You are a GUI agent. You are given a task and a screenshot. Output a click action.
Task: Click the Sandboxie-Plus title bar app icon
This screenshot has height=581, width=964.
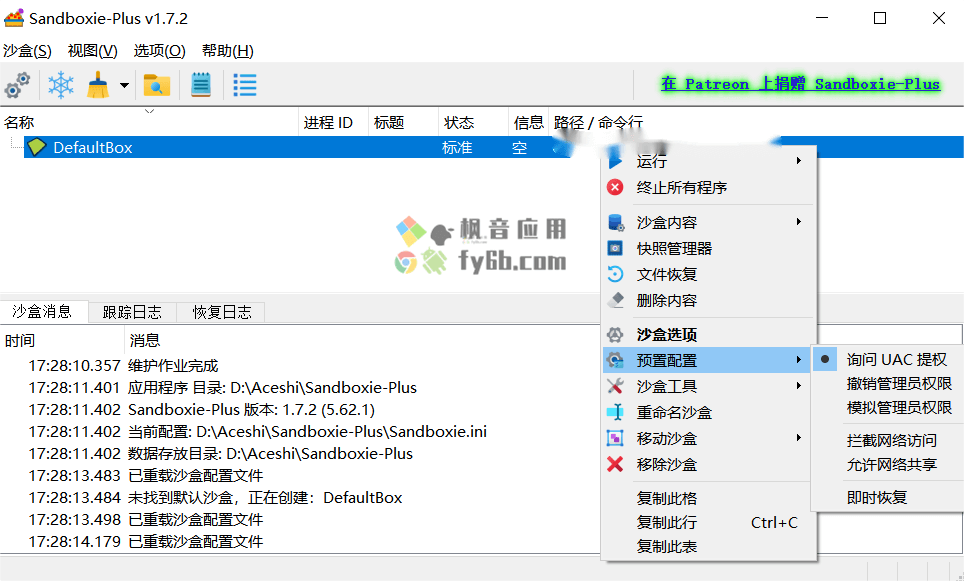(x=14, y=18)
